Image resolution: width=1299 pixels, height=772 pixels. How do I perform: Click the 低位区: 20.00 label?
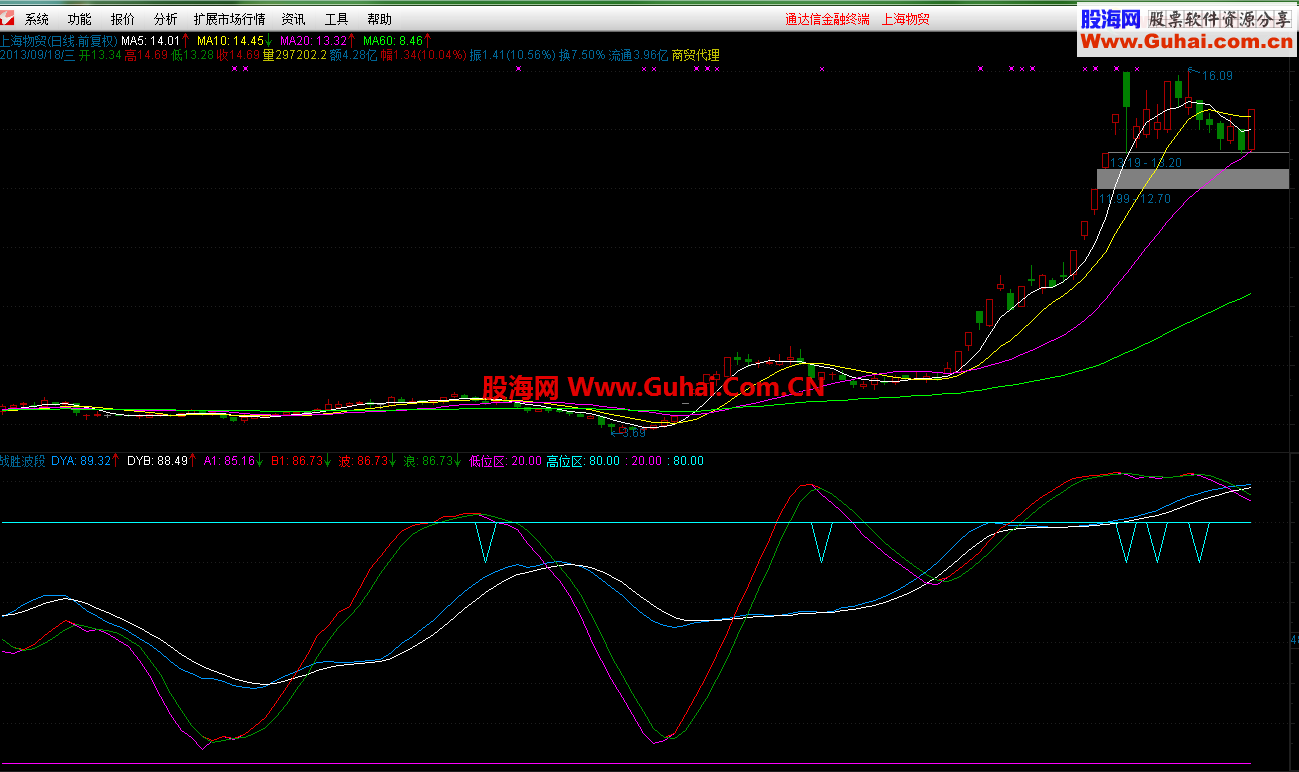click(505, 461)
